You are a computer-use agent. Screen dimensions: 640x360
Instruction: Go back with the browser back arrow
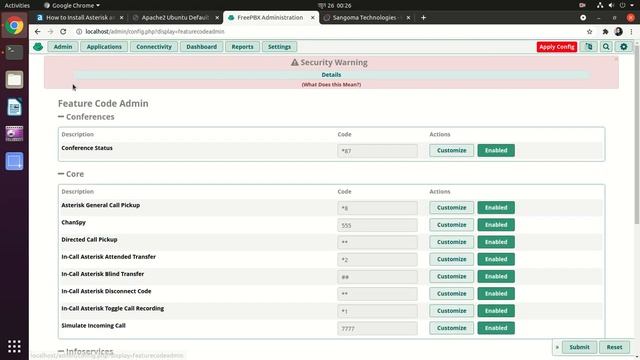38,31
